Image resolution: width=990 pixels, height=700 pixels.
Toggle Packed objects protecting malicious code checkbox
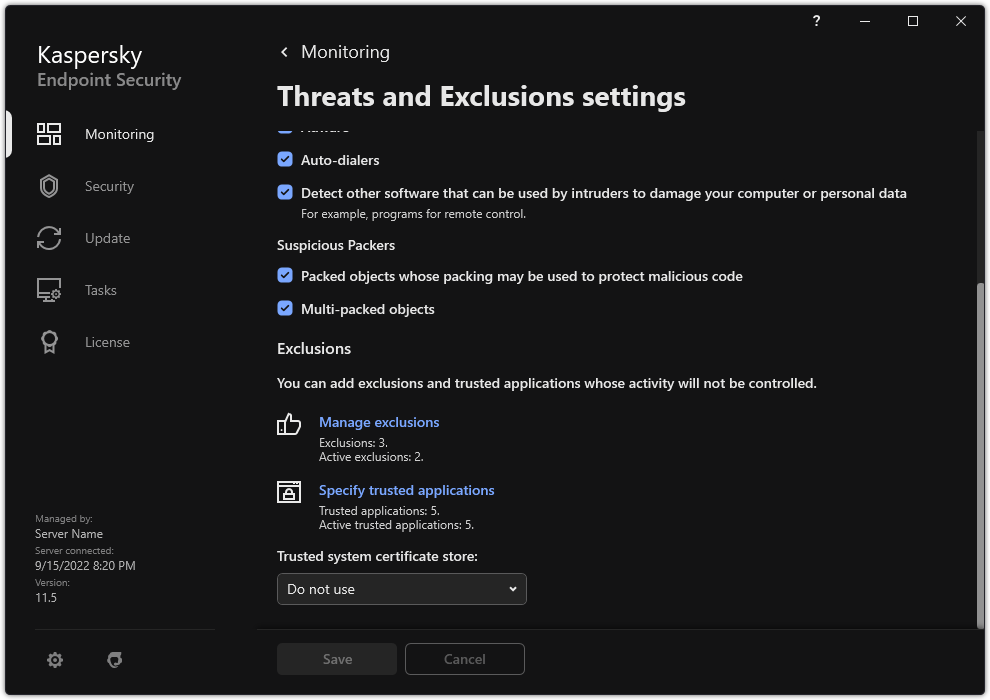click(x=285, y=276)
